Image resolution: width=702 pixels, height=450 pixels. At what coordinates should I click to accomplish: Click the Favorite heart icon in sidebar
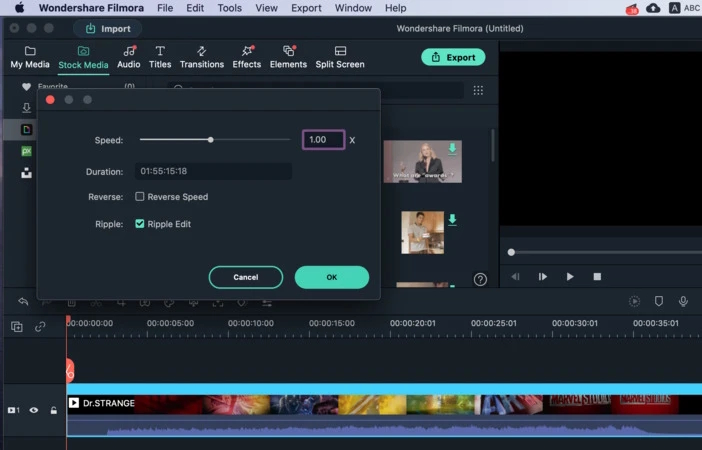coord(26,86)
